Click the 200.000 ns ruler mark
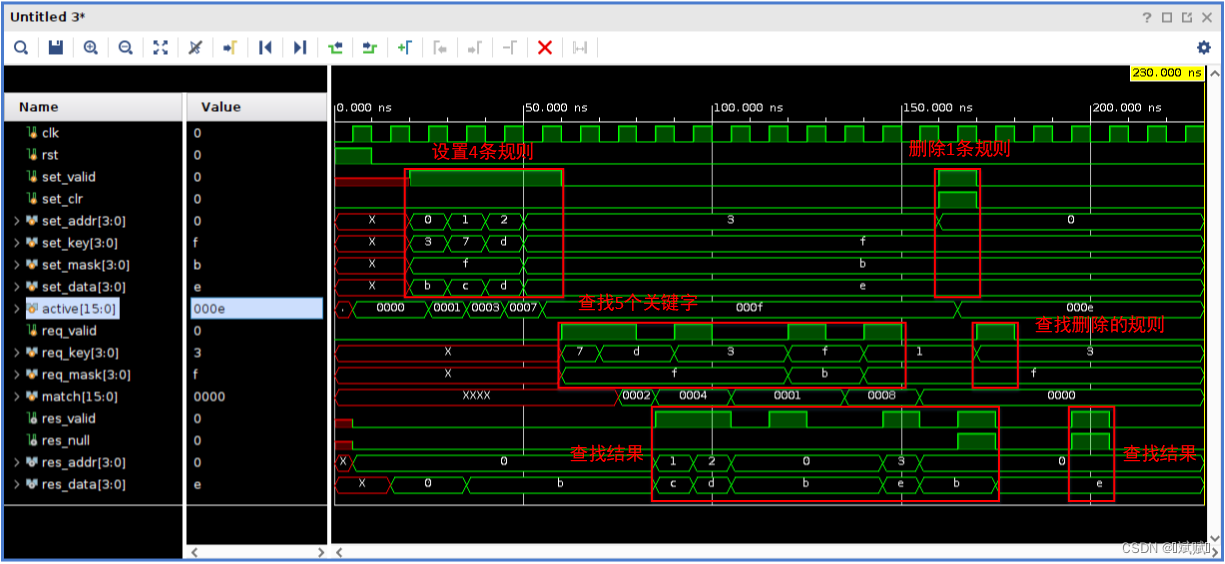Viewport: 1225px width, 564px height. 1127,107
